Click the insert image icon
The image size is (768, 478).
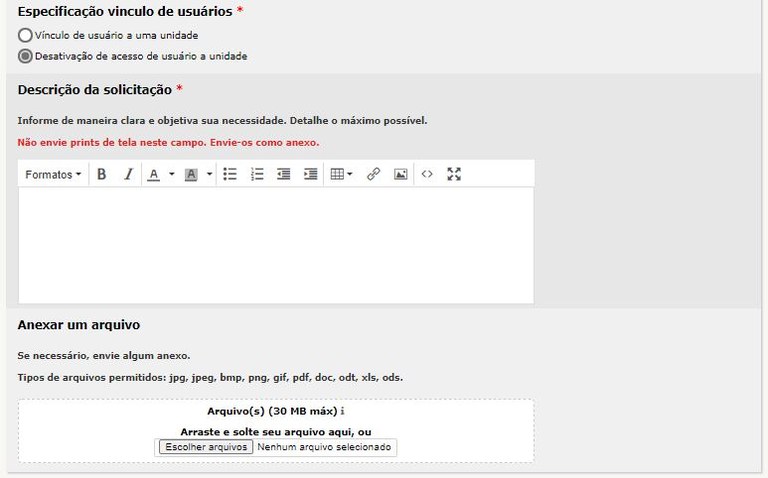point(400,174)
